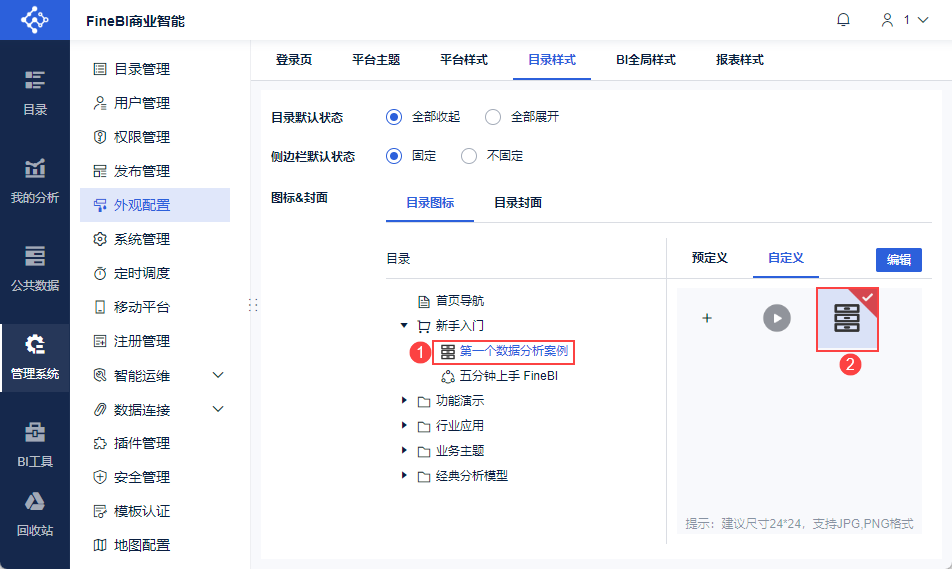Expand the 智能运维 menu chevron
952x569 pixels.
[x=219, y=375]
